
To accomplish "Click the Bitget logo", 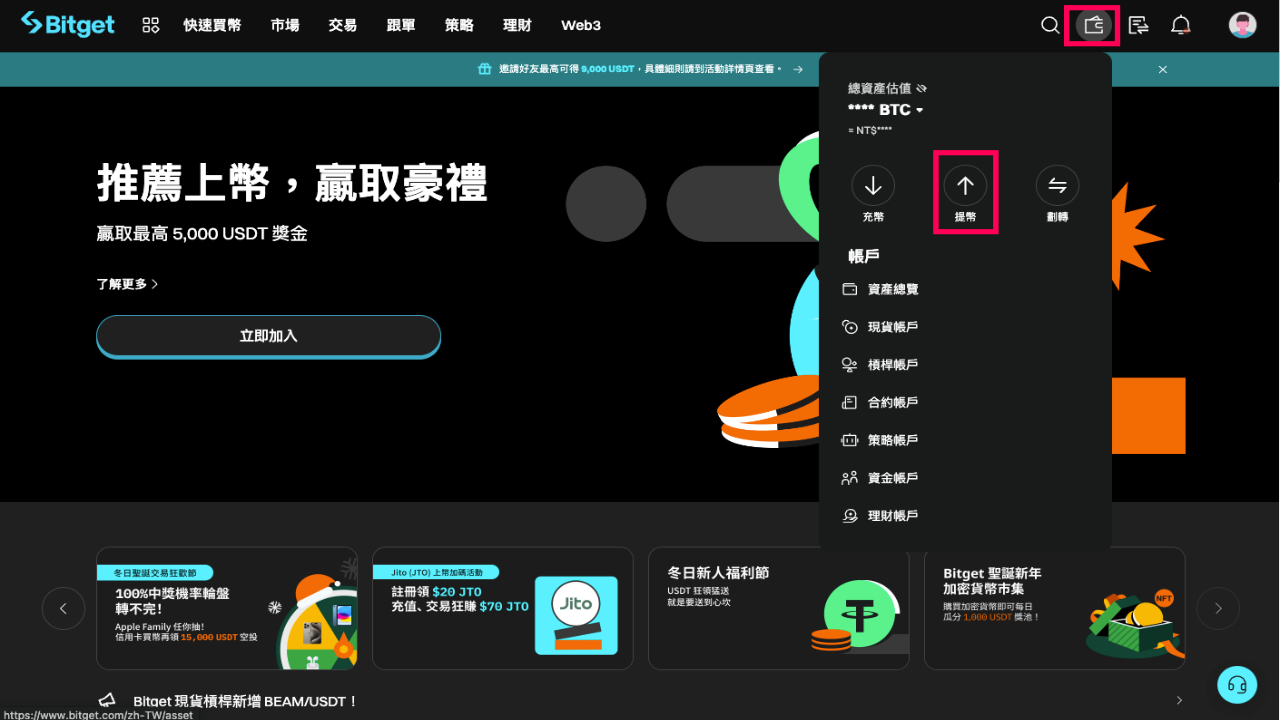I will [66, 25].
